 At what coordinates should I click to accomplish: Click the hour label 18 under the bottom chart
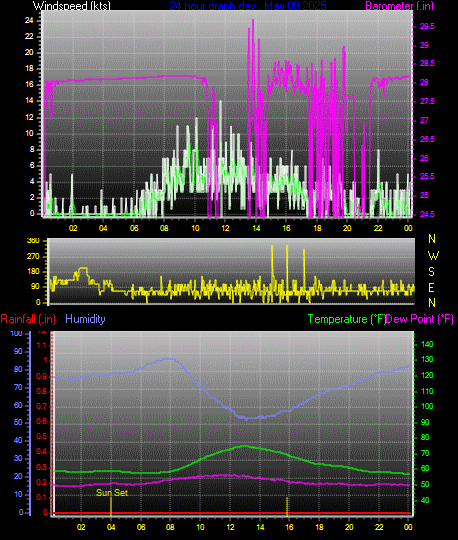click(319, 527)
